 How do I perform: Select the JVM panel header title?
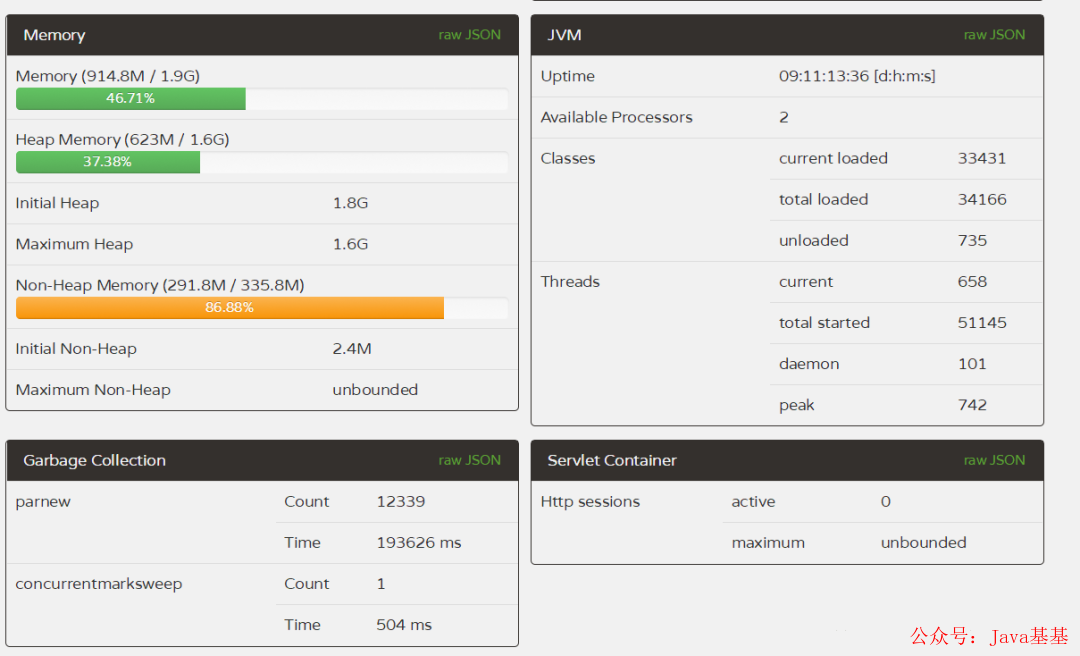click(x=564, y=35)
